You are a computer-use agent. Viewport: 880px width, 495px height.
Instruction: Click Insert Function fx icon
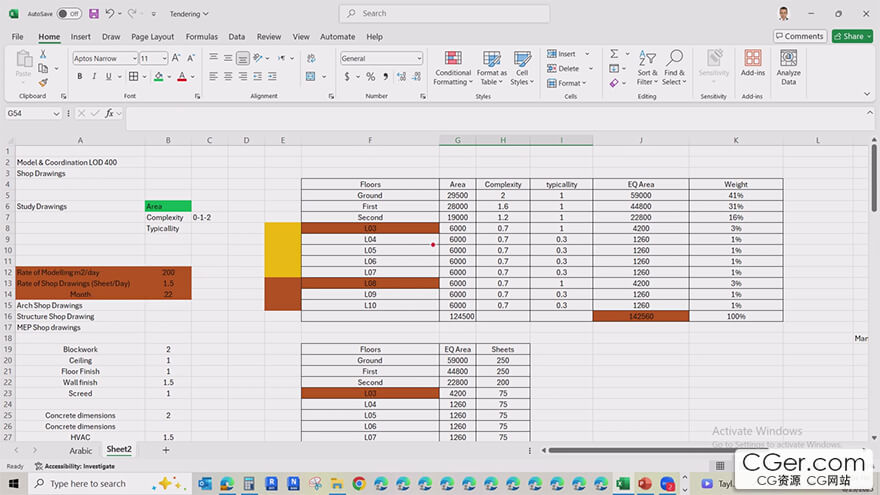pos(109,113)
